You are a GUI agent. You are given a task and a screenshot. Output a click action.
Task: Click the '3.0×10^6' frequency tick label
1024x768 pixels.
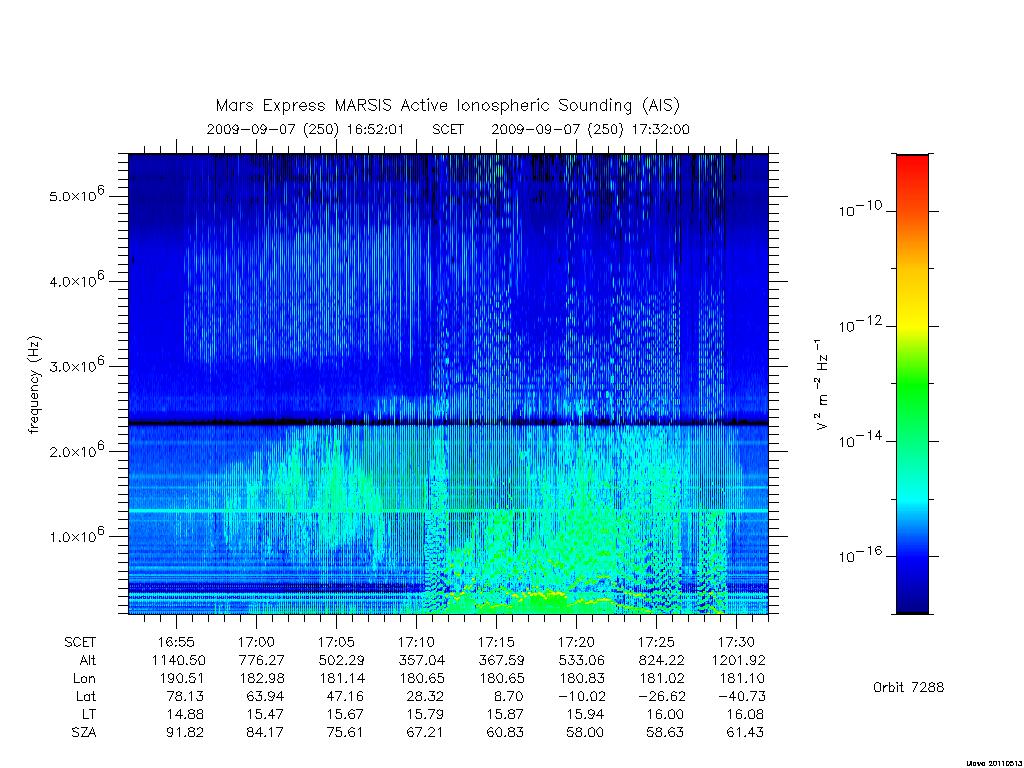click(76, 364)
